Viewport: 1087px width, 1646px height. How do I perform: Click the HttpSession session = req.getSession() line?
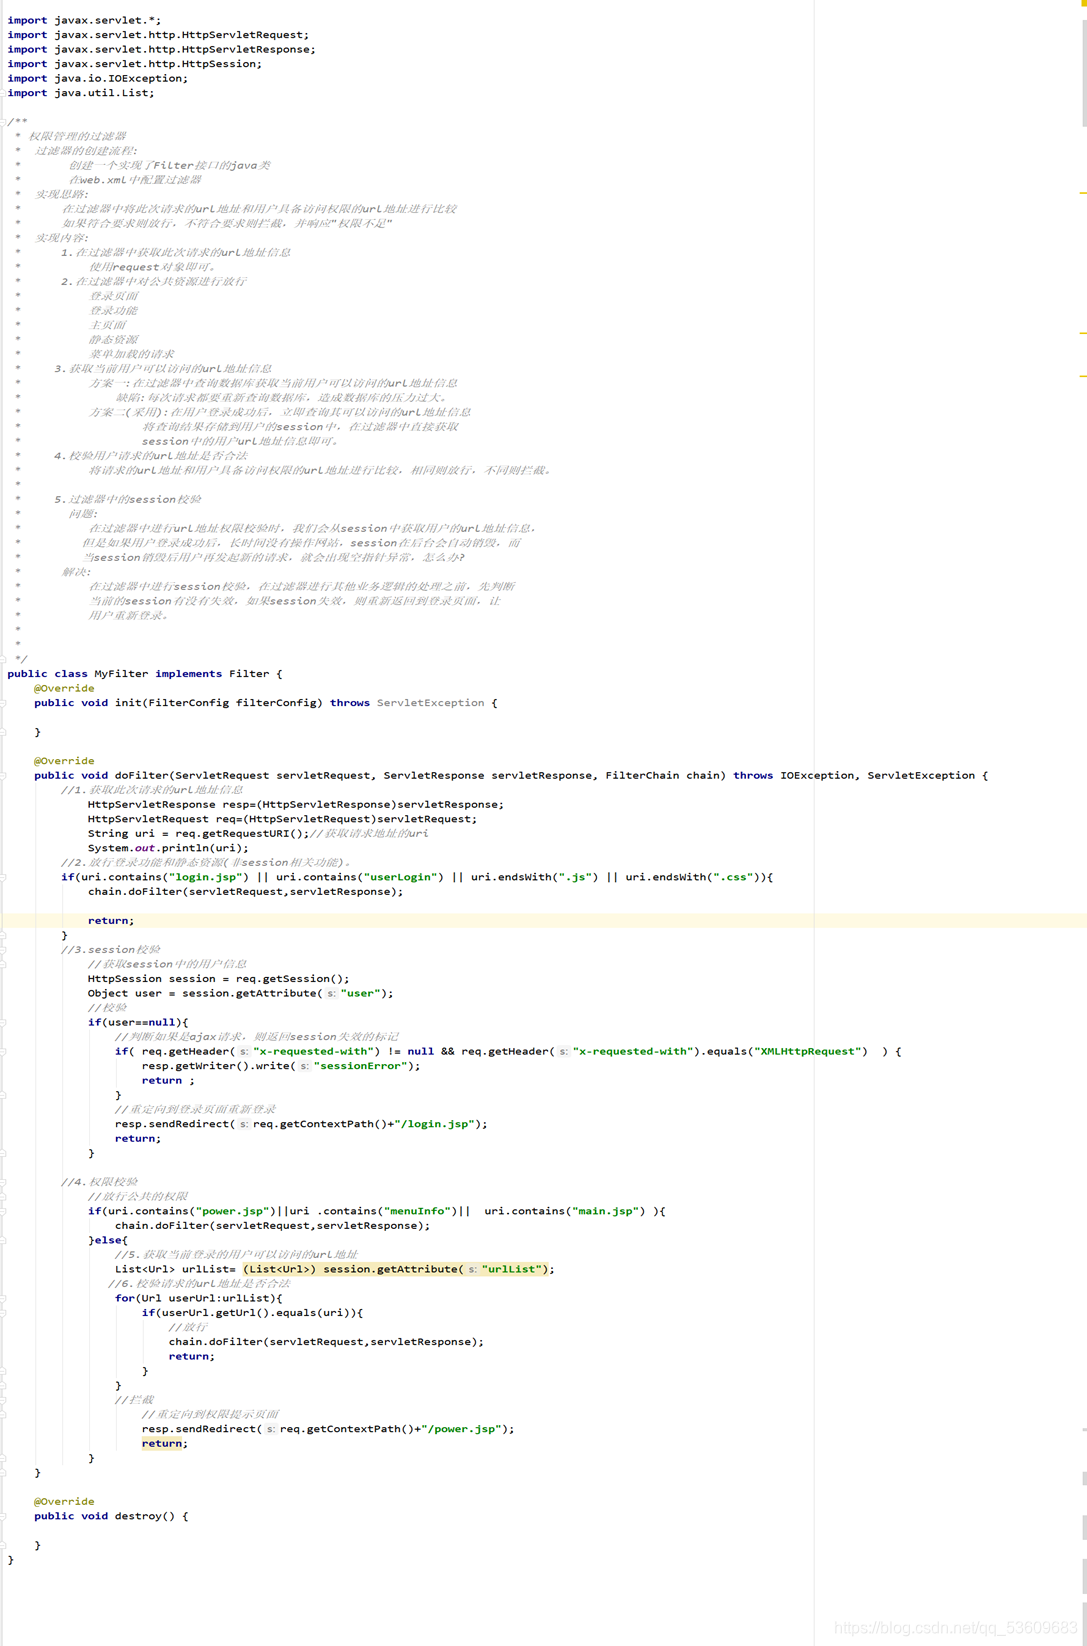[219, 979]
